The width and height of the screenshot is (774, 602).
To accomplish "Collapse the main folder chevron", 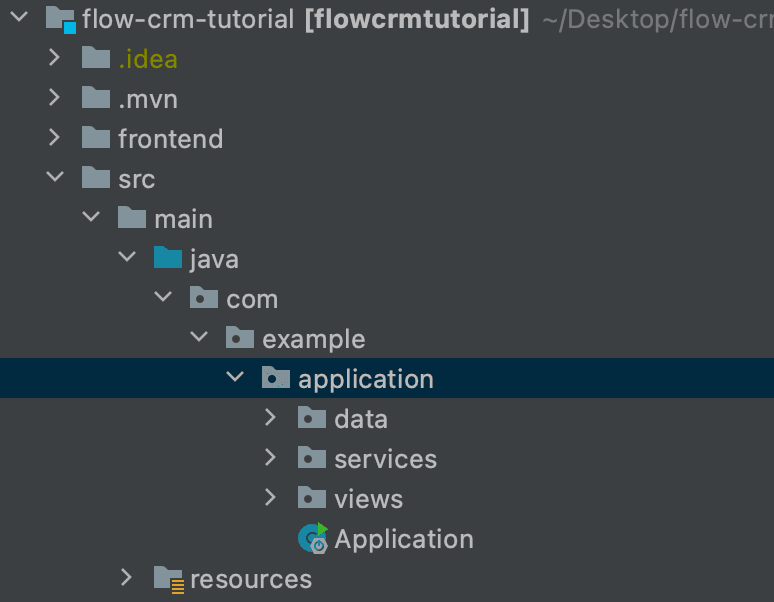I will coord(91,217).
